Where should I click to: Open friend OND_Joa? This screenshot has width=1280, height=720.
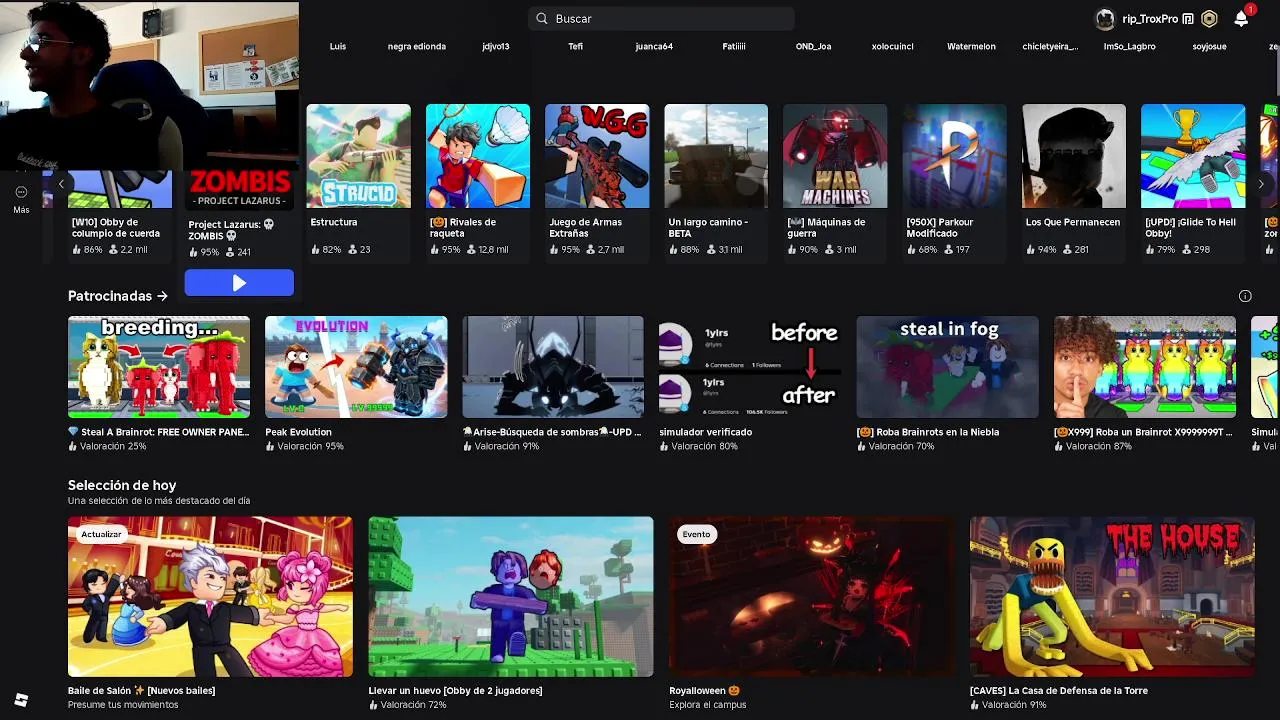(813, 46)
